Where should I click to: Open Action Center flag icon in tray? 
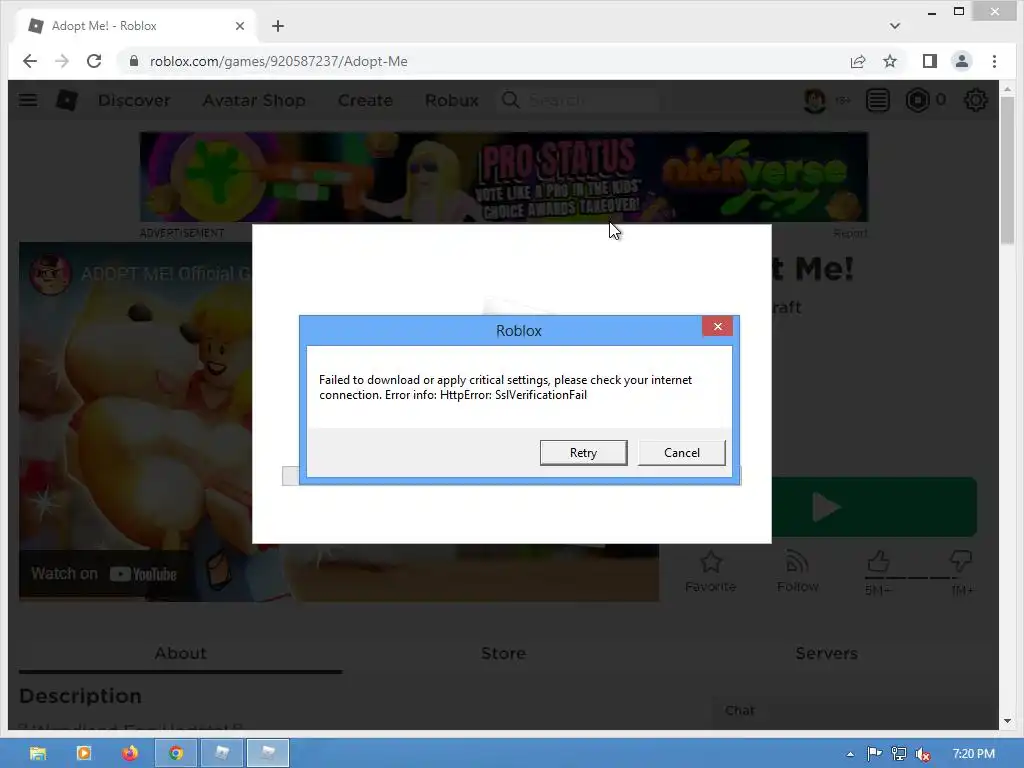coord(874,754)
